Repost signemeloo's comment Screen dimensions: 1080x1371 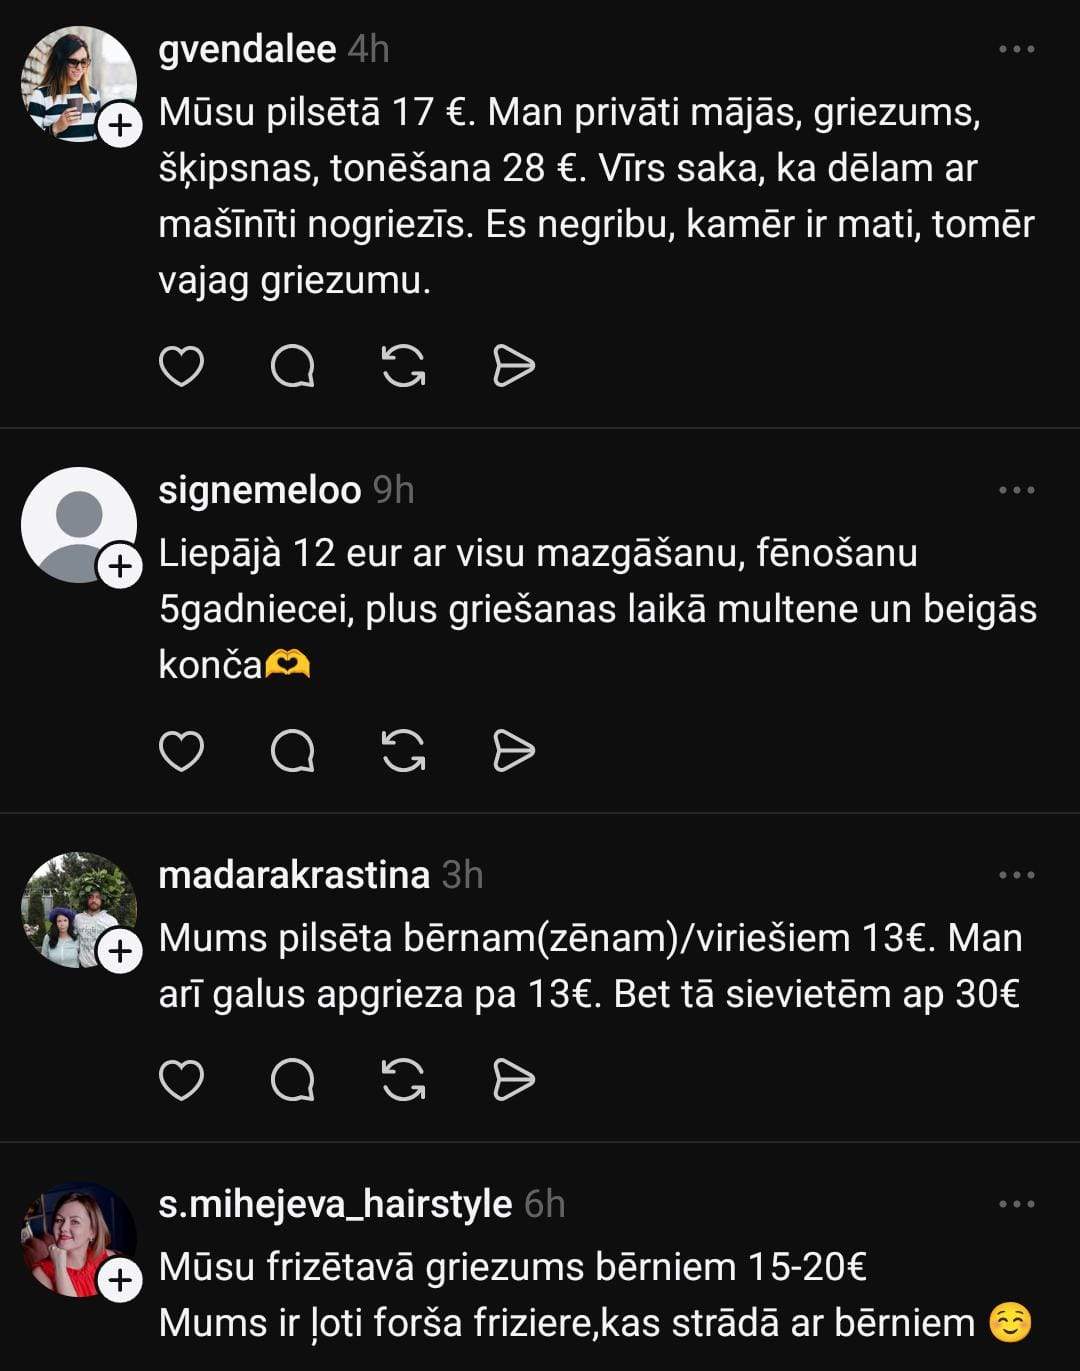(x=404, y=751)
